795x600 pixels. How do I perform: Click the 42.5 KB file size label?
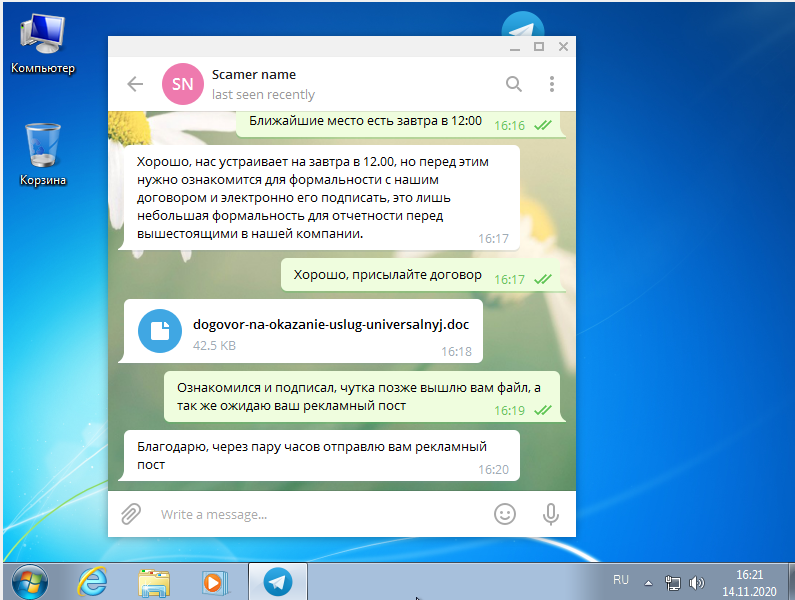(x=214, y=346)
